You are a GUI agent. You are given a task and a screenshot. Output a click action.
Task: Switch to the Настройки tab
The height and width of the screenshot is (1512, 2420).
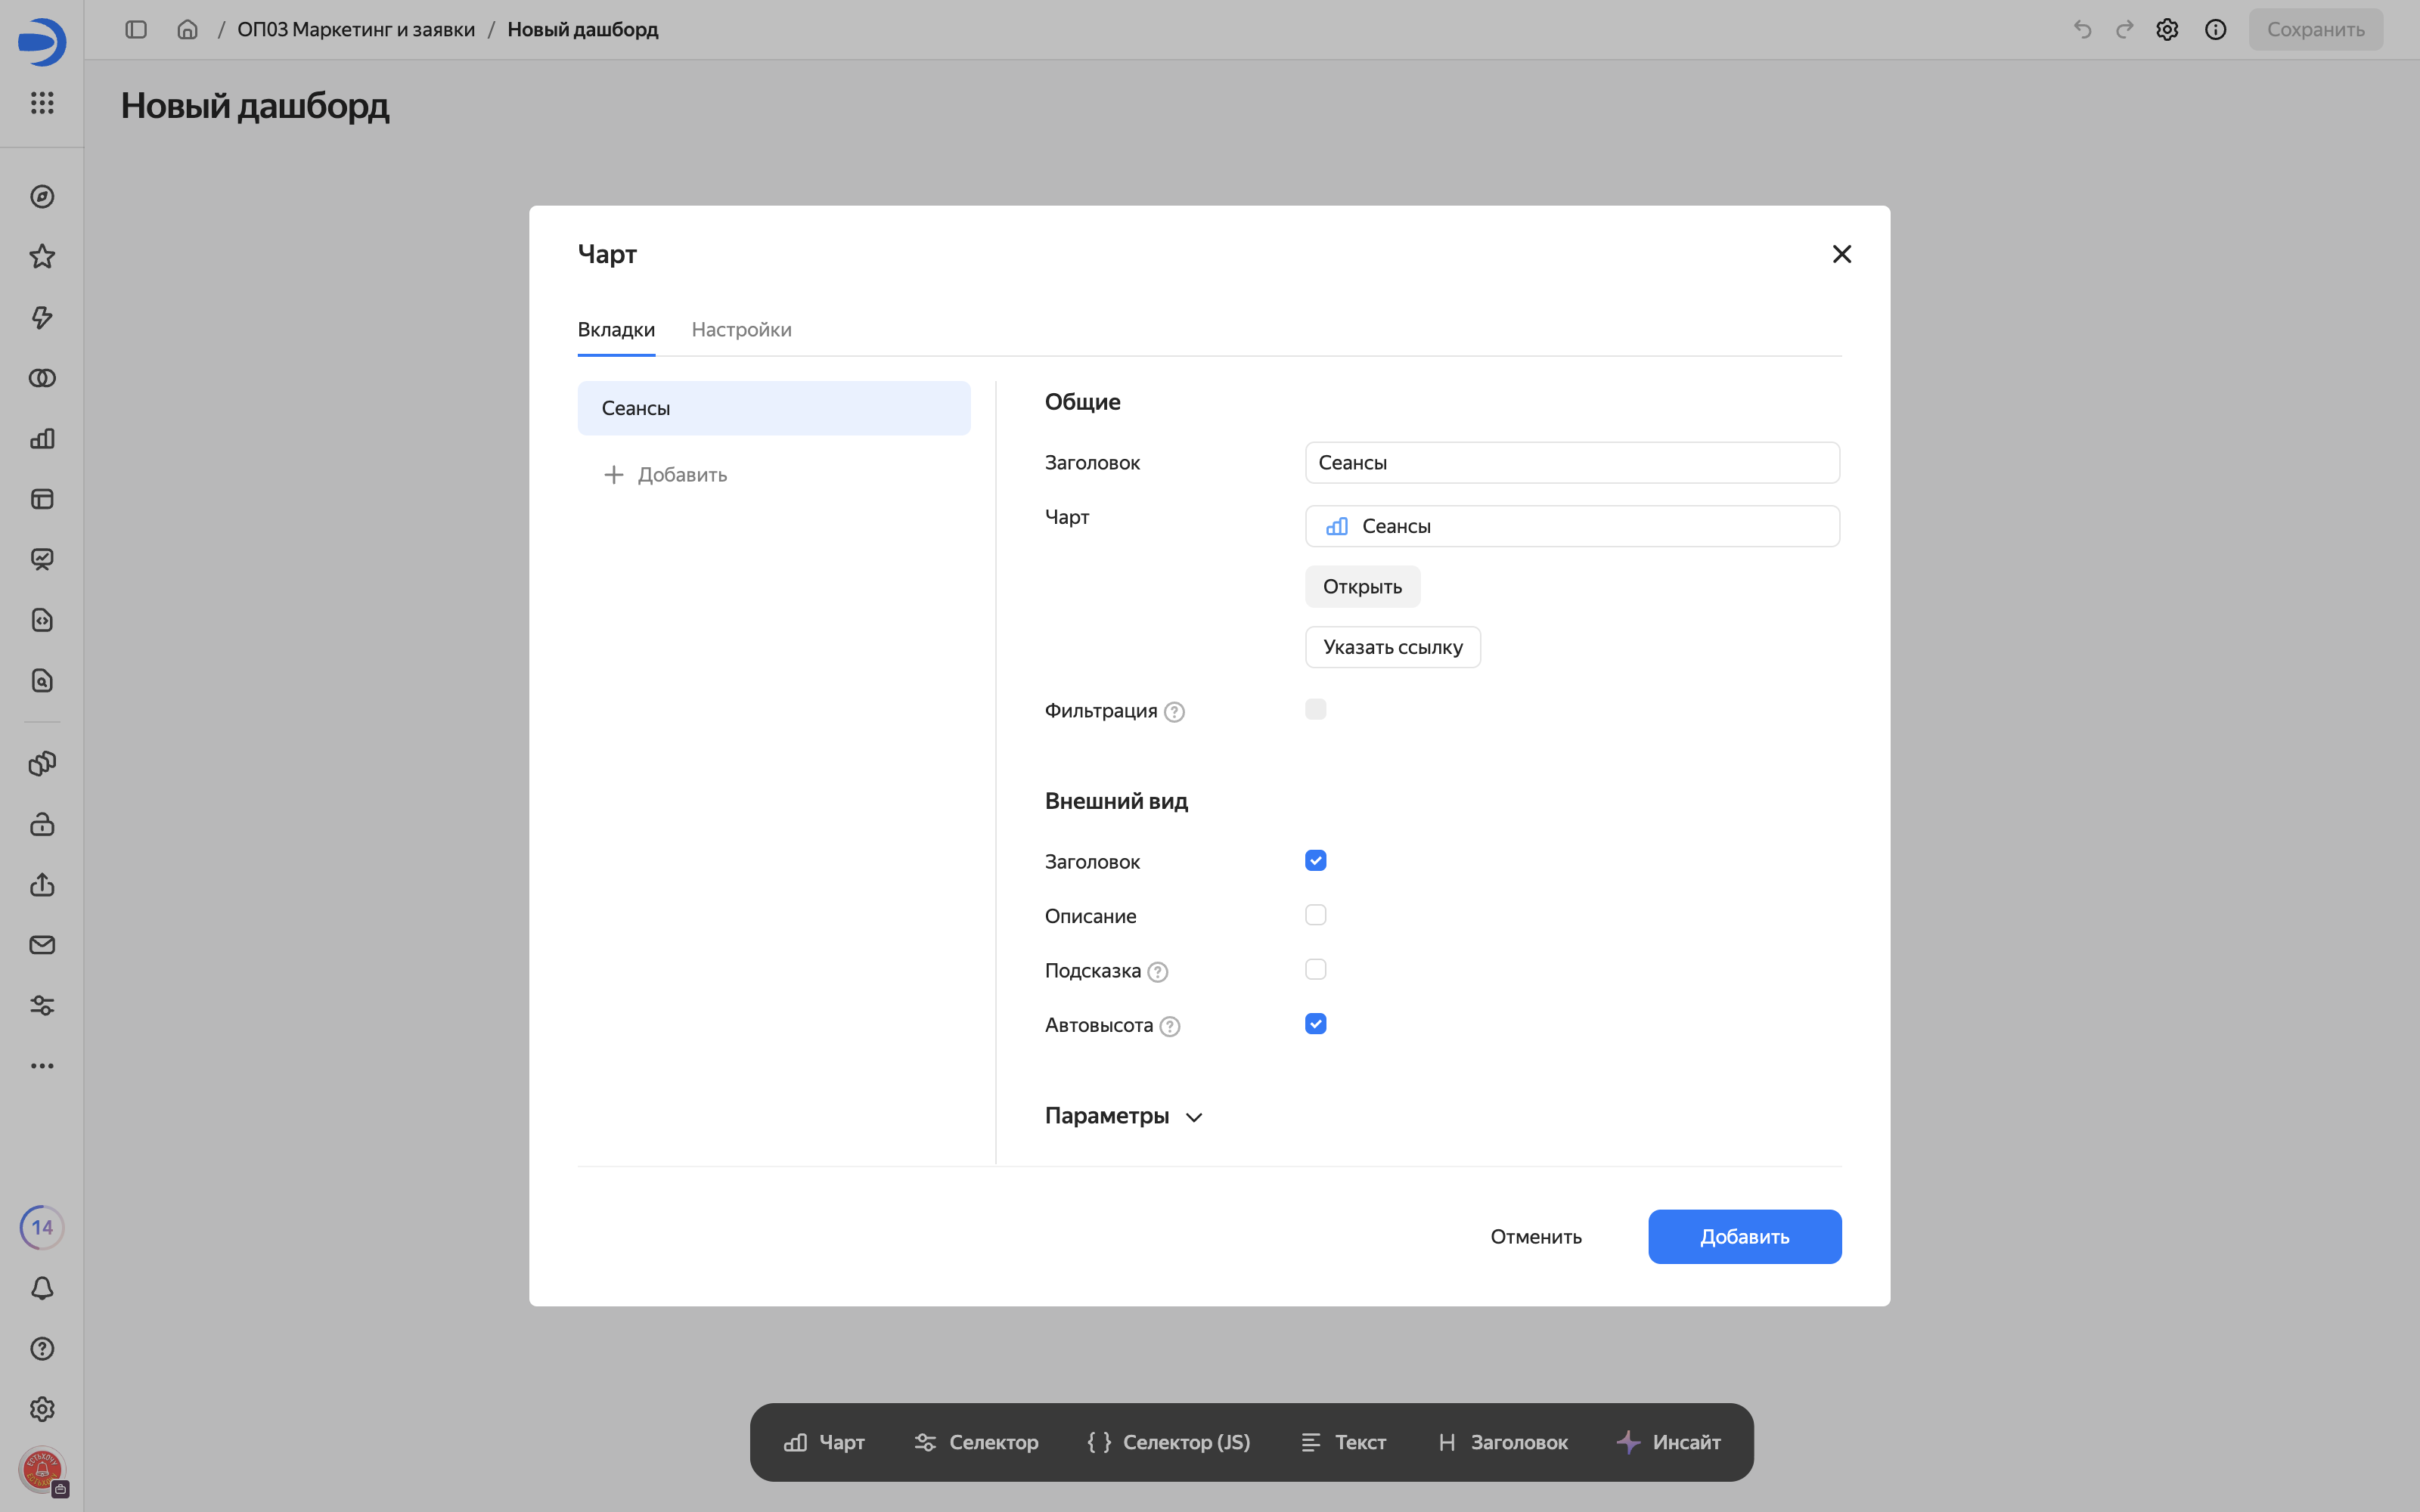coord(741,330)
